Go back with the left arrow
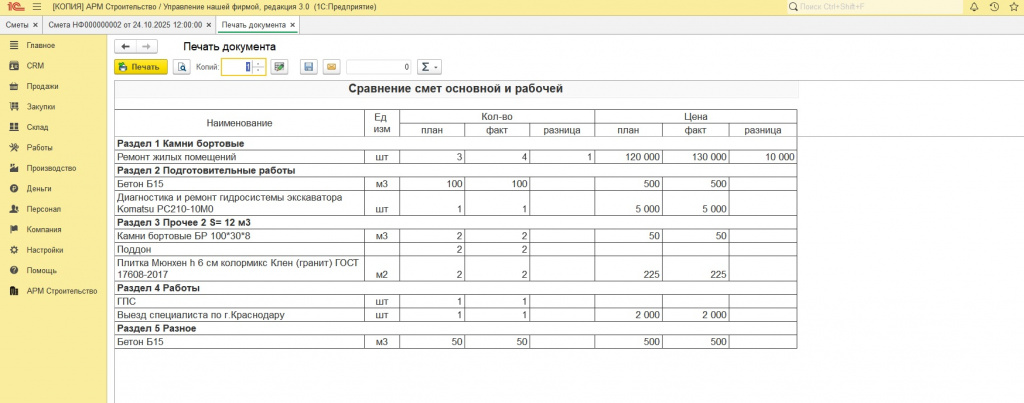 [125, 46]
